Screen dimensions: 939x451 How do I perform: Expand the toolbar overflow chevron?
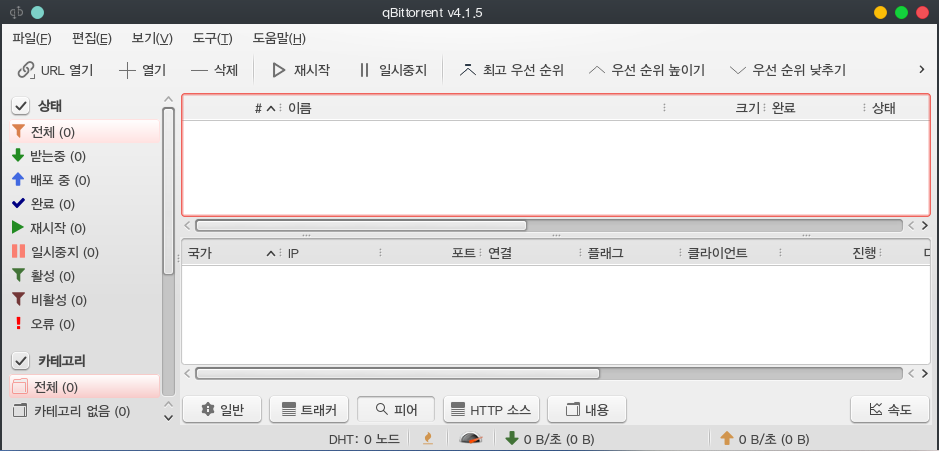tap(922, 70)
